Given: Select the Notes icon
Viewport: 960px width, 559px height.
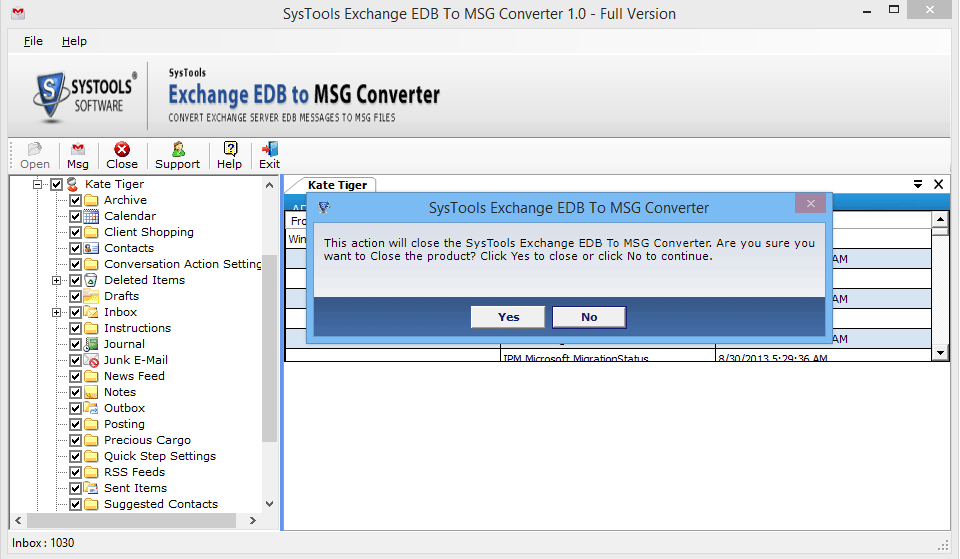Looking at the screenshot, I should click(91, 392).
